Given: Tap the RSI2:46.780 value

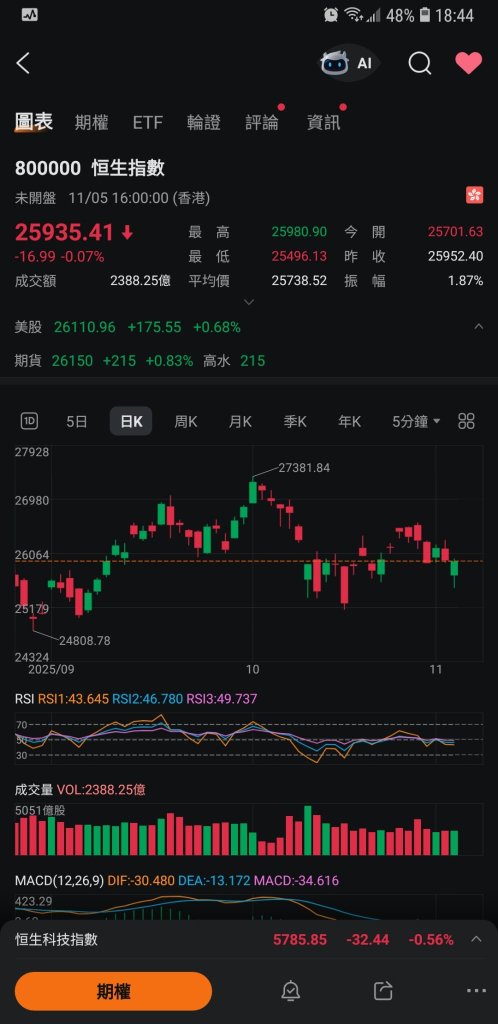Looking at the screenshot, I should 148,699.
